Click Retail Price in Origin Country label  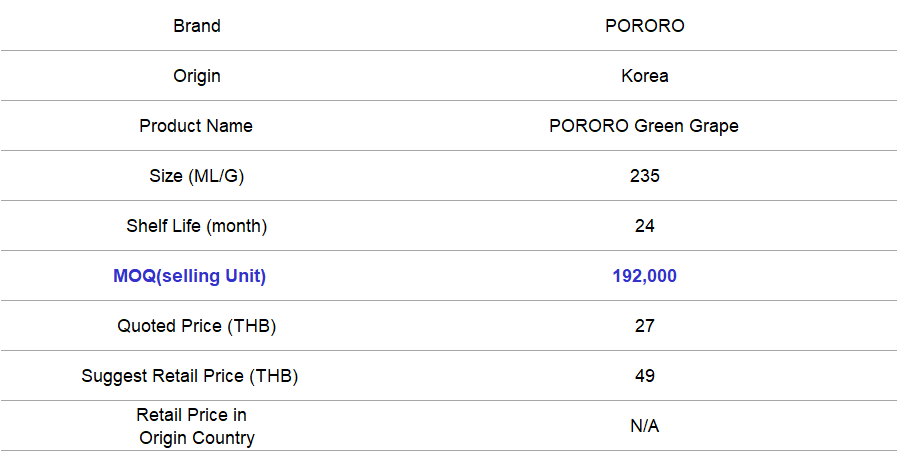[196, 426]
